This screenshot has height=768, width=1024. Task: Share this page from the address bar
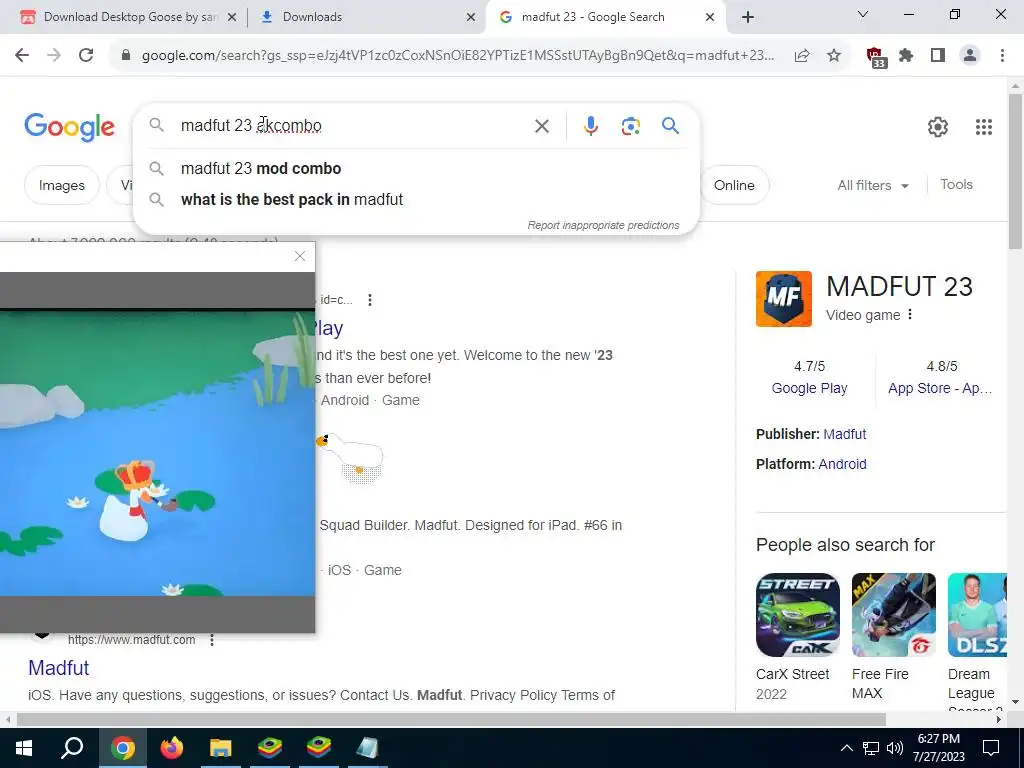(x=802, y=56)
